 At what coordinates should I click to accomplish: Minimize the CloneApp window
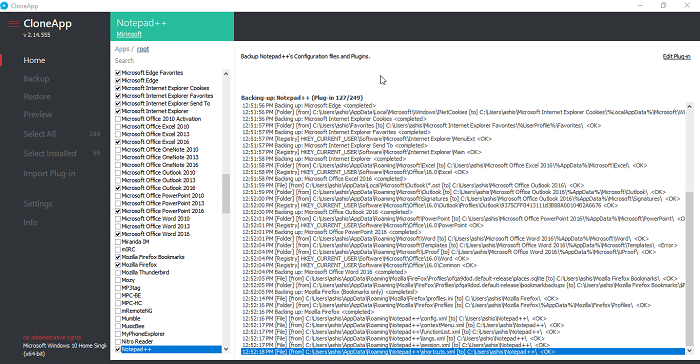click(641, 5)
